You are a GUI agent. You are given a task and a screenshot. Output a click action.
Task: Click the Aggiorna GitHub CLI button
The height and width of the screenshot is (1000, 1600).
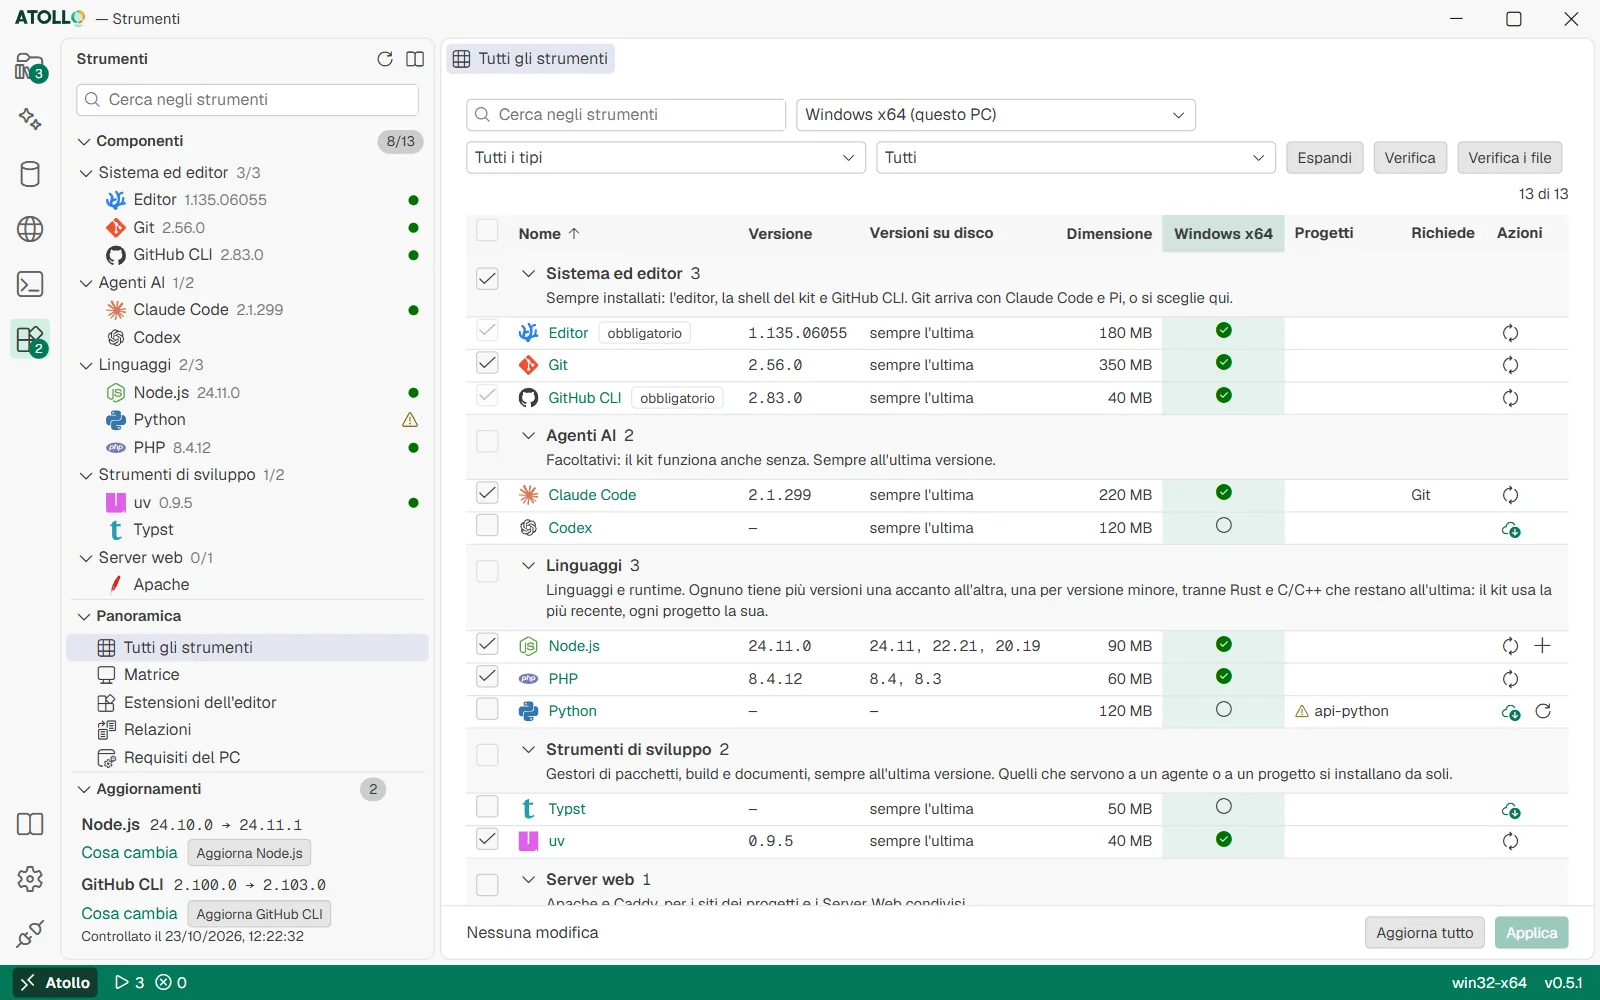[259, 914]
